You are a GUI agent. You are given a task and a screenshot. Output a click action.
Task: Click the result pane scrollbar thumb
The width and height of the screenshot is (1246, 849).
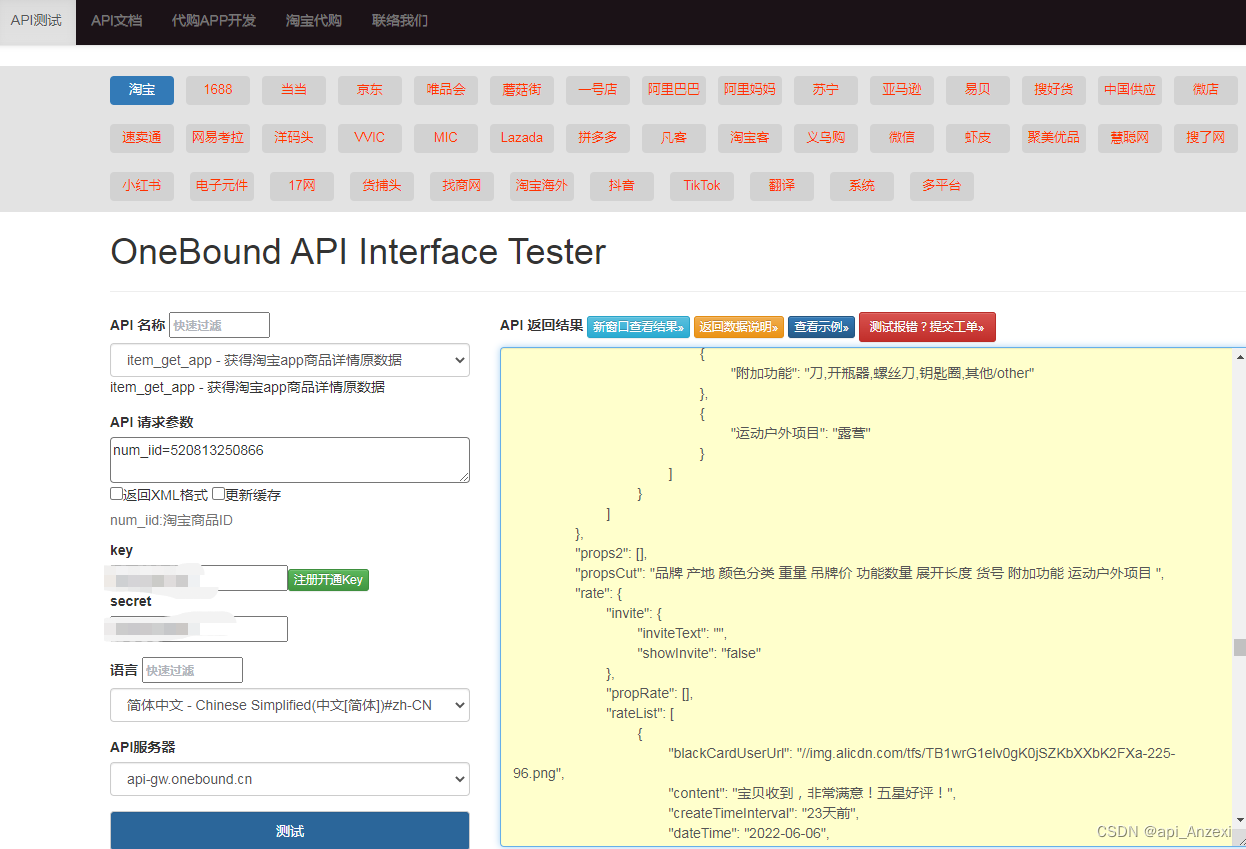pyautogui.click(x=1240, y=647)
